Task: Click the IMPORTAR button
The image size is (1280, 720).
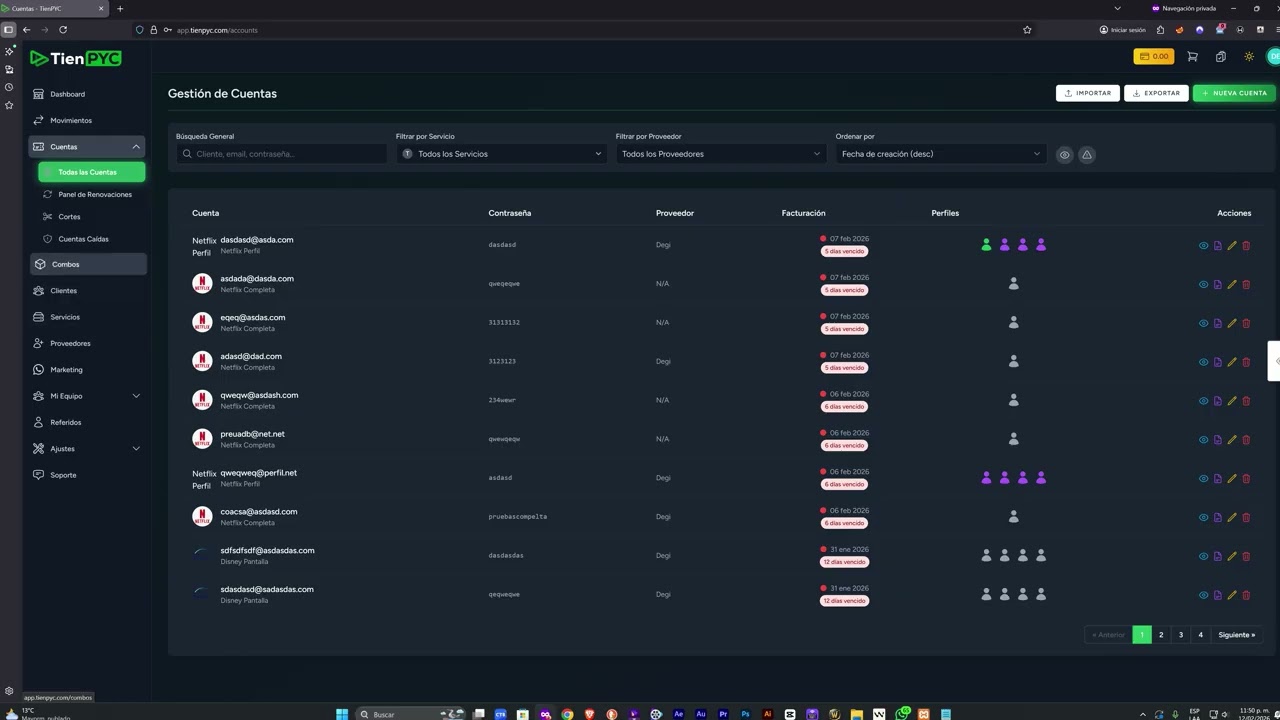Action: tap(1087, 93)
